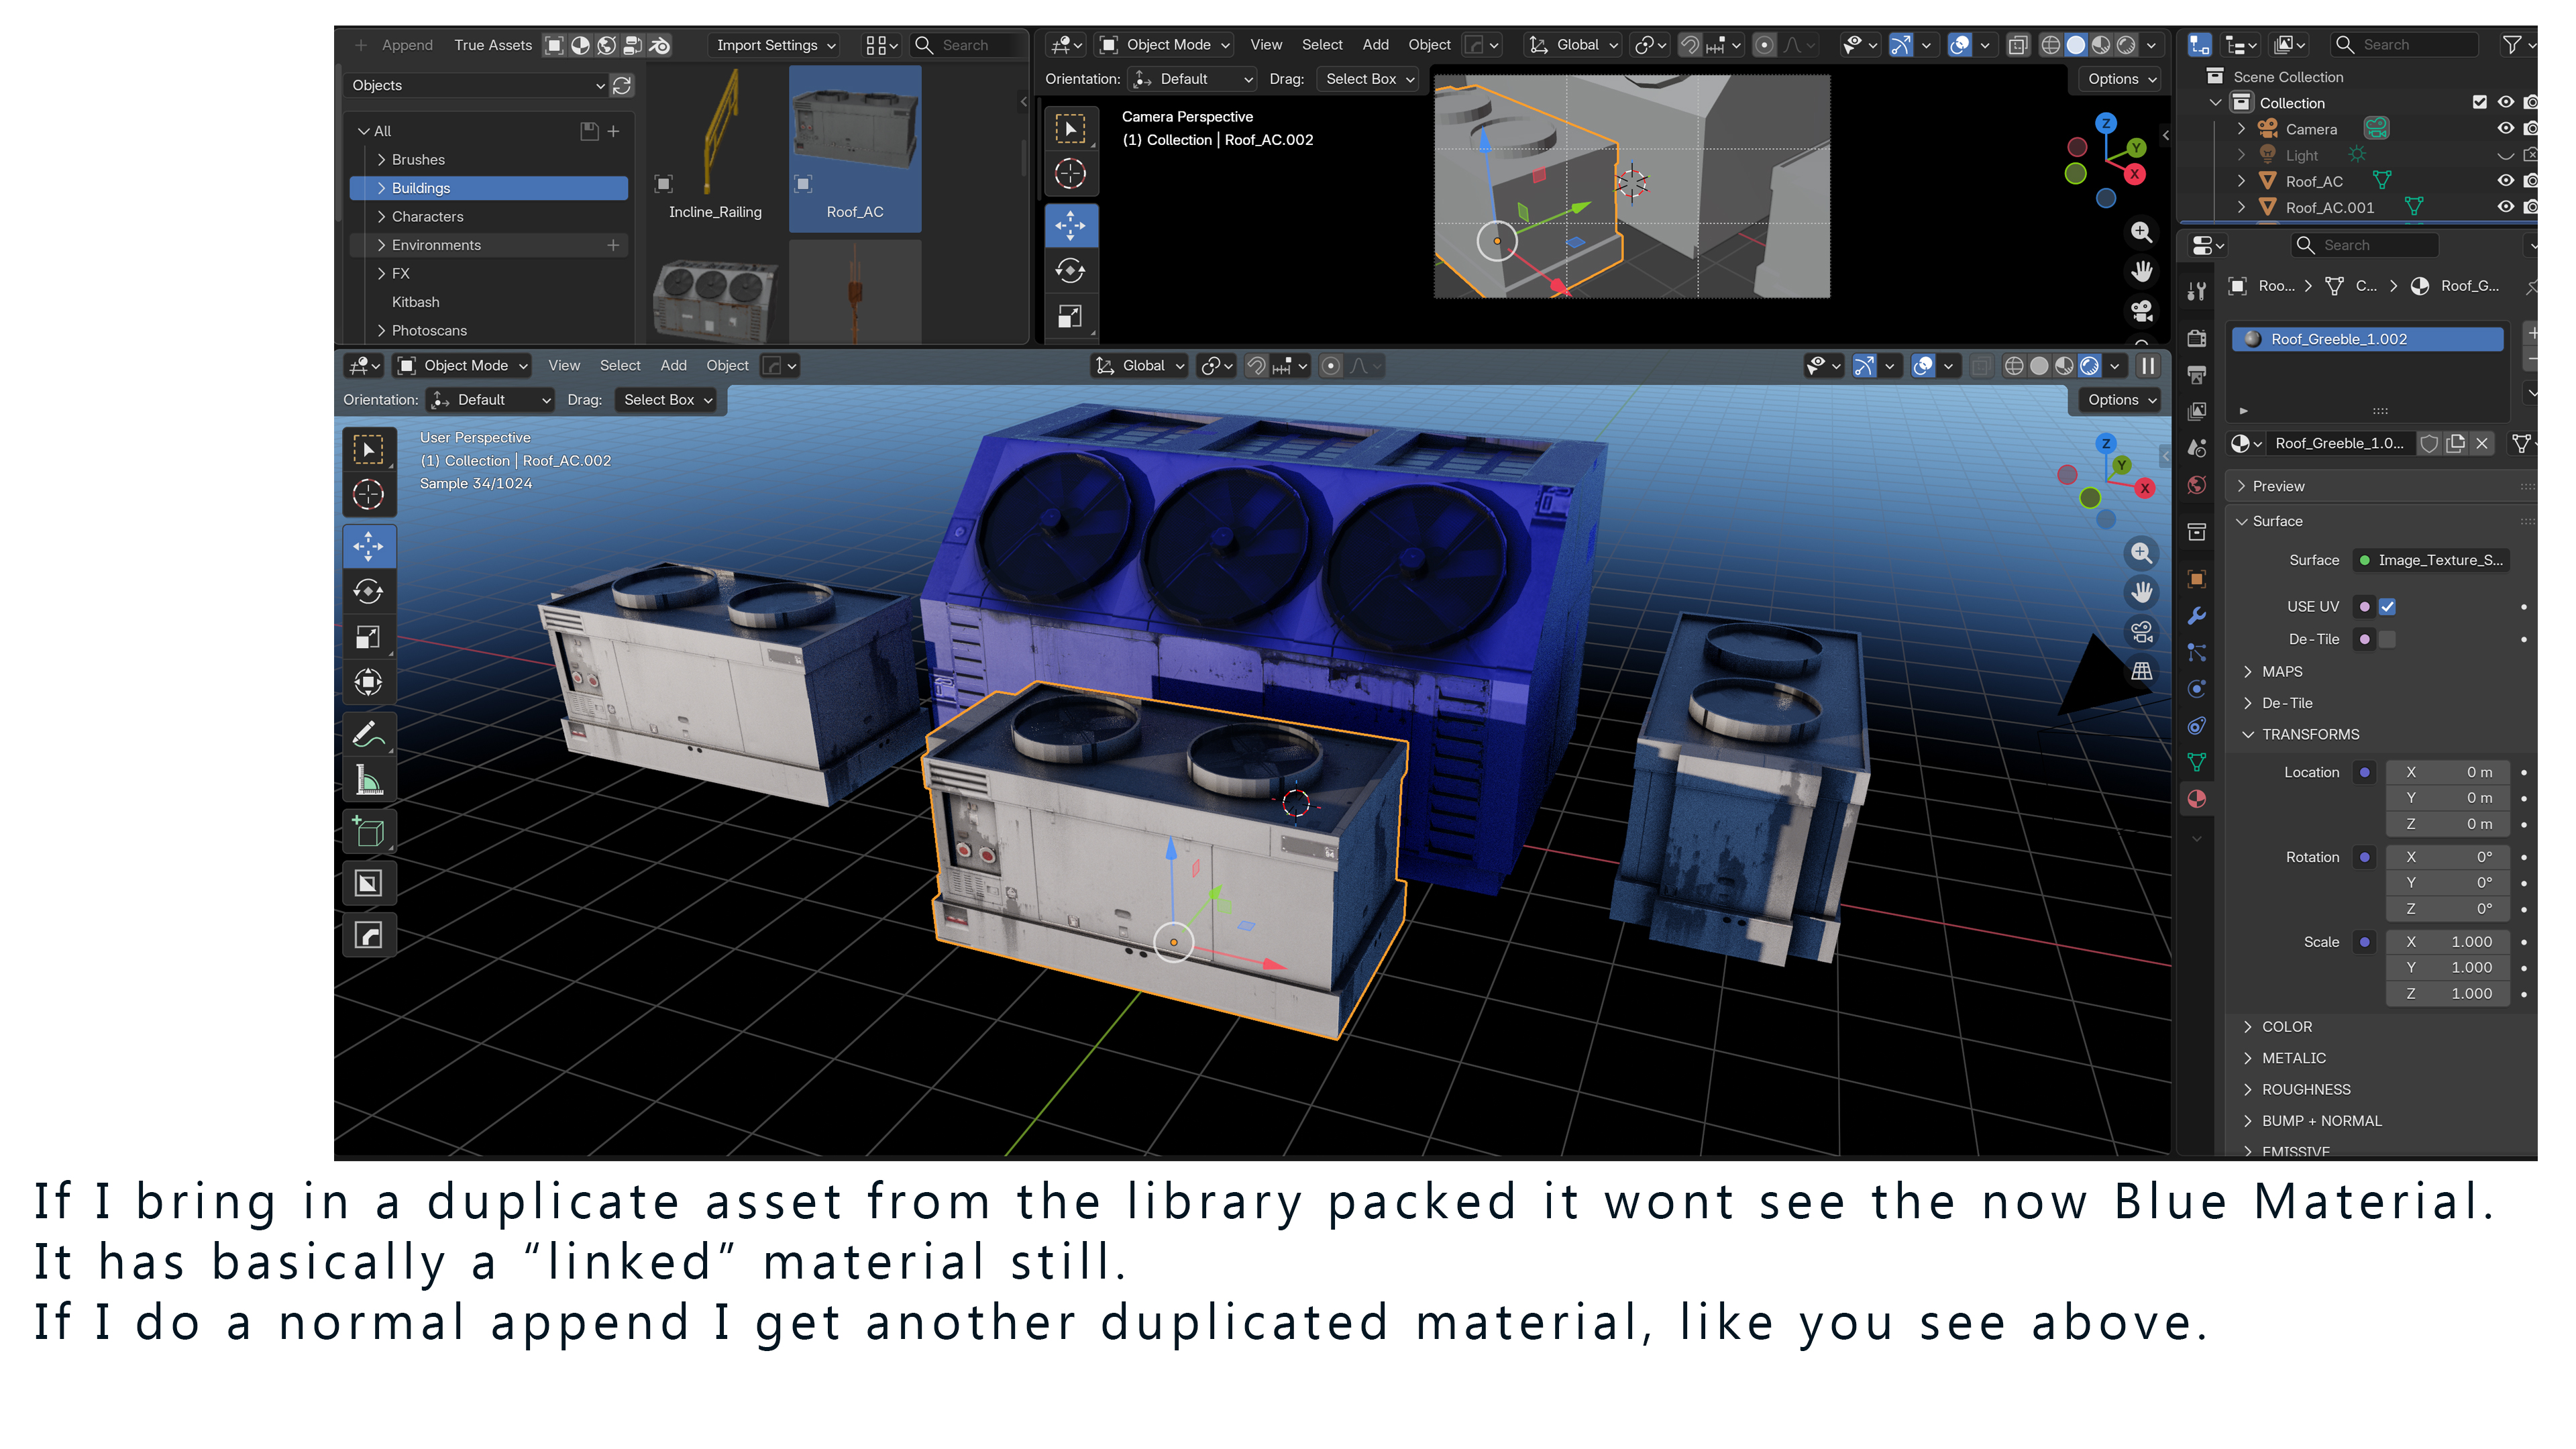Enable wireframe shading in lower viewport

pyautogui.click(x=2014, y=366)
